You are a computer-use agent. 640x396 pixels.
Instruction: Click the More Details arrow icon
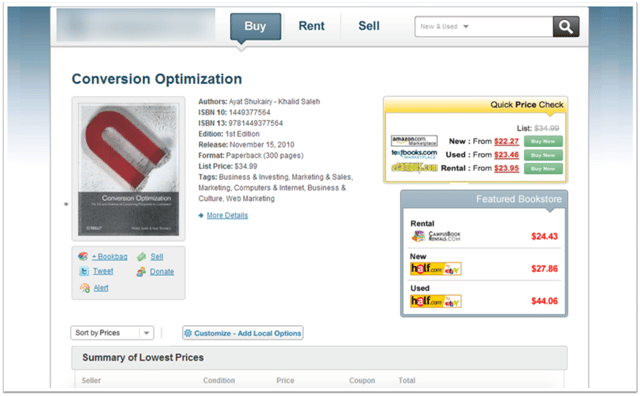[201, 215]
